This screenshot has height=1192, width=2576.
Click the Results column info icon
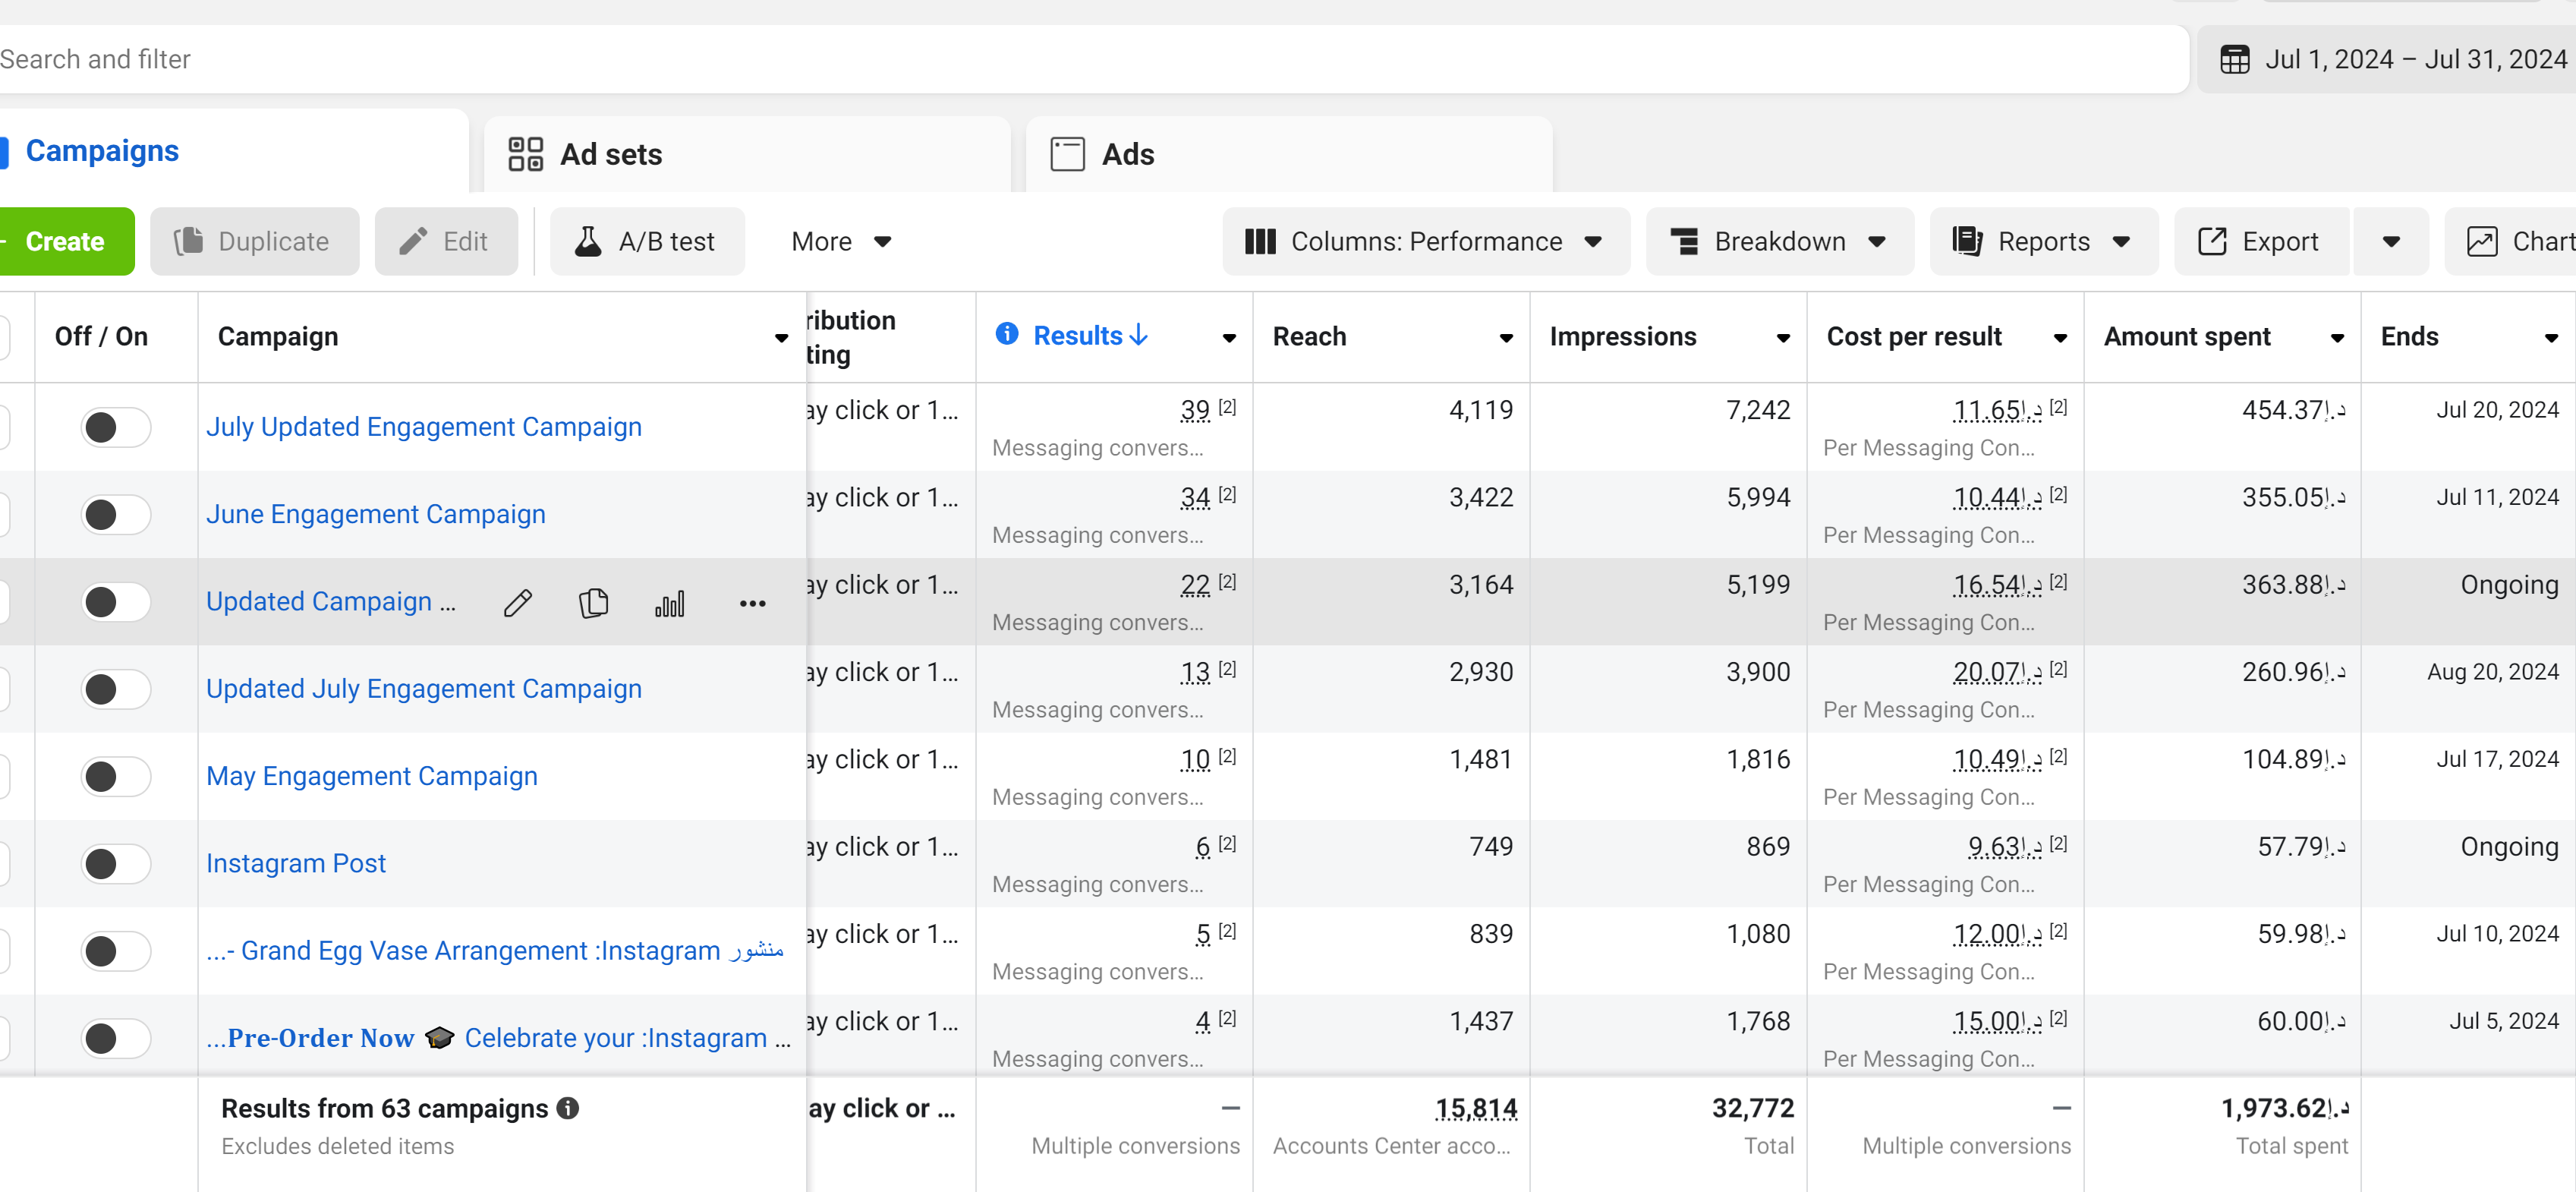(1006, 335)
